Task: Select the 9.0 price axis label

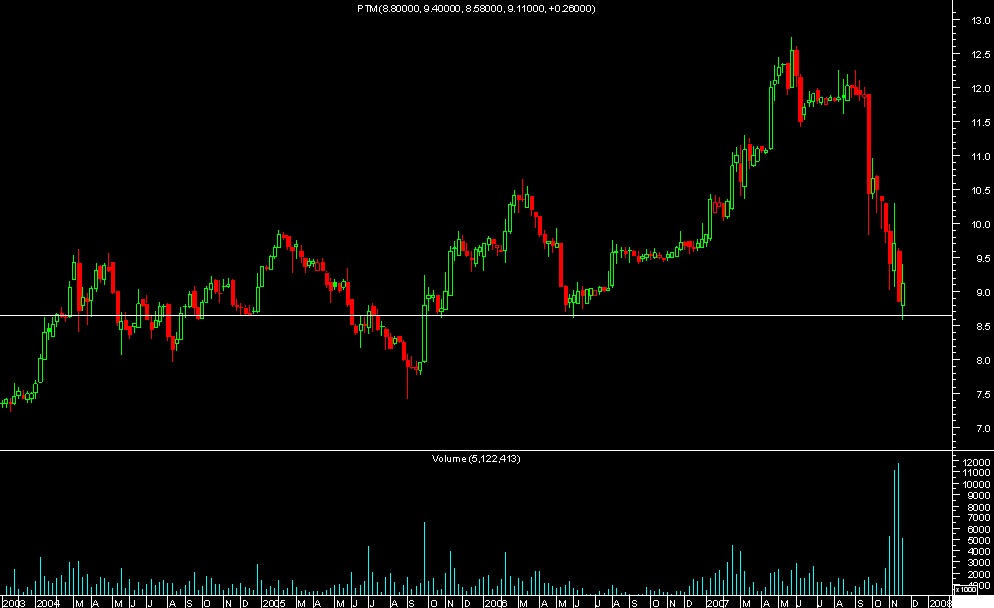Action: point(983,292)
